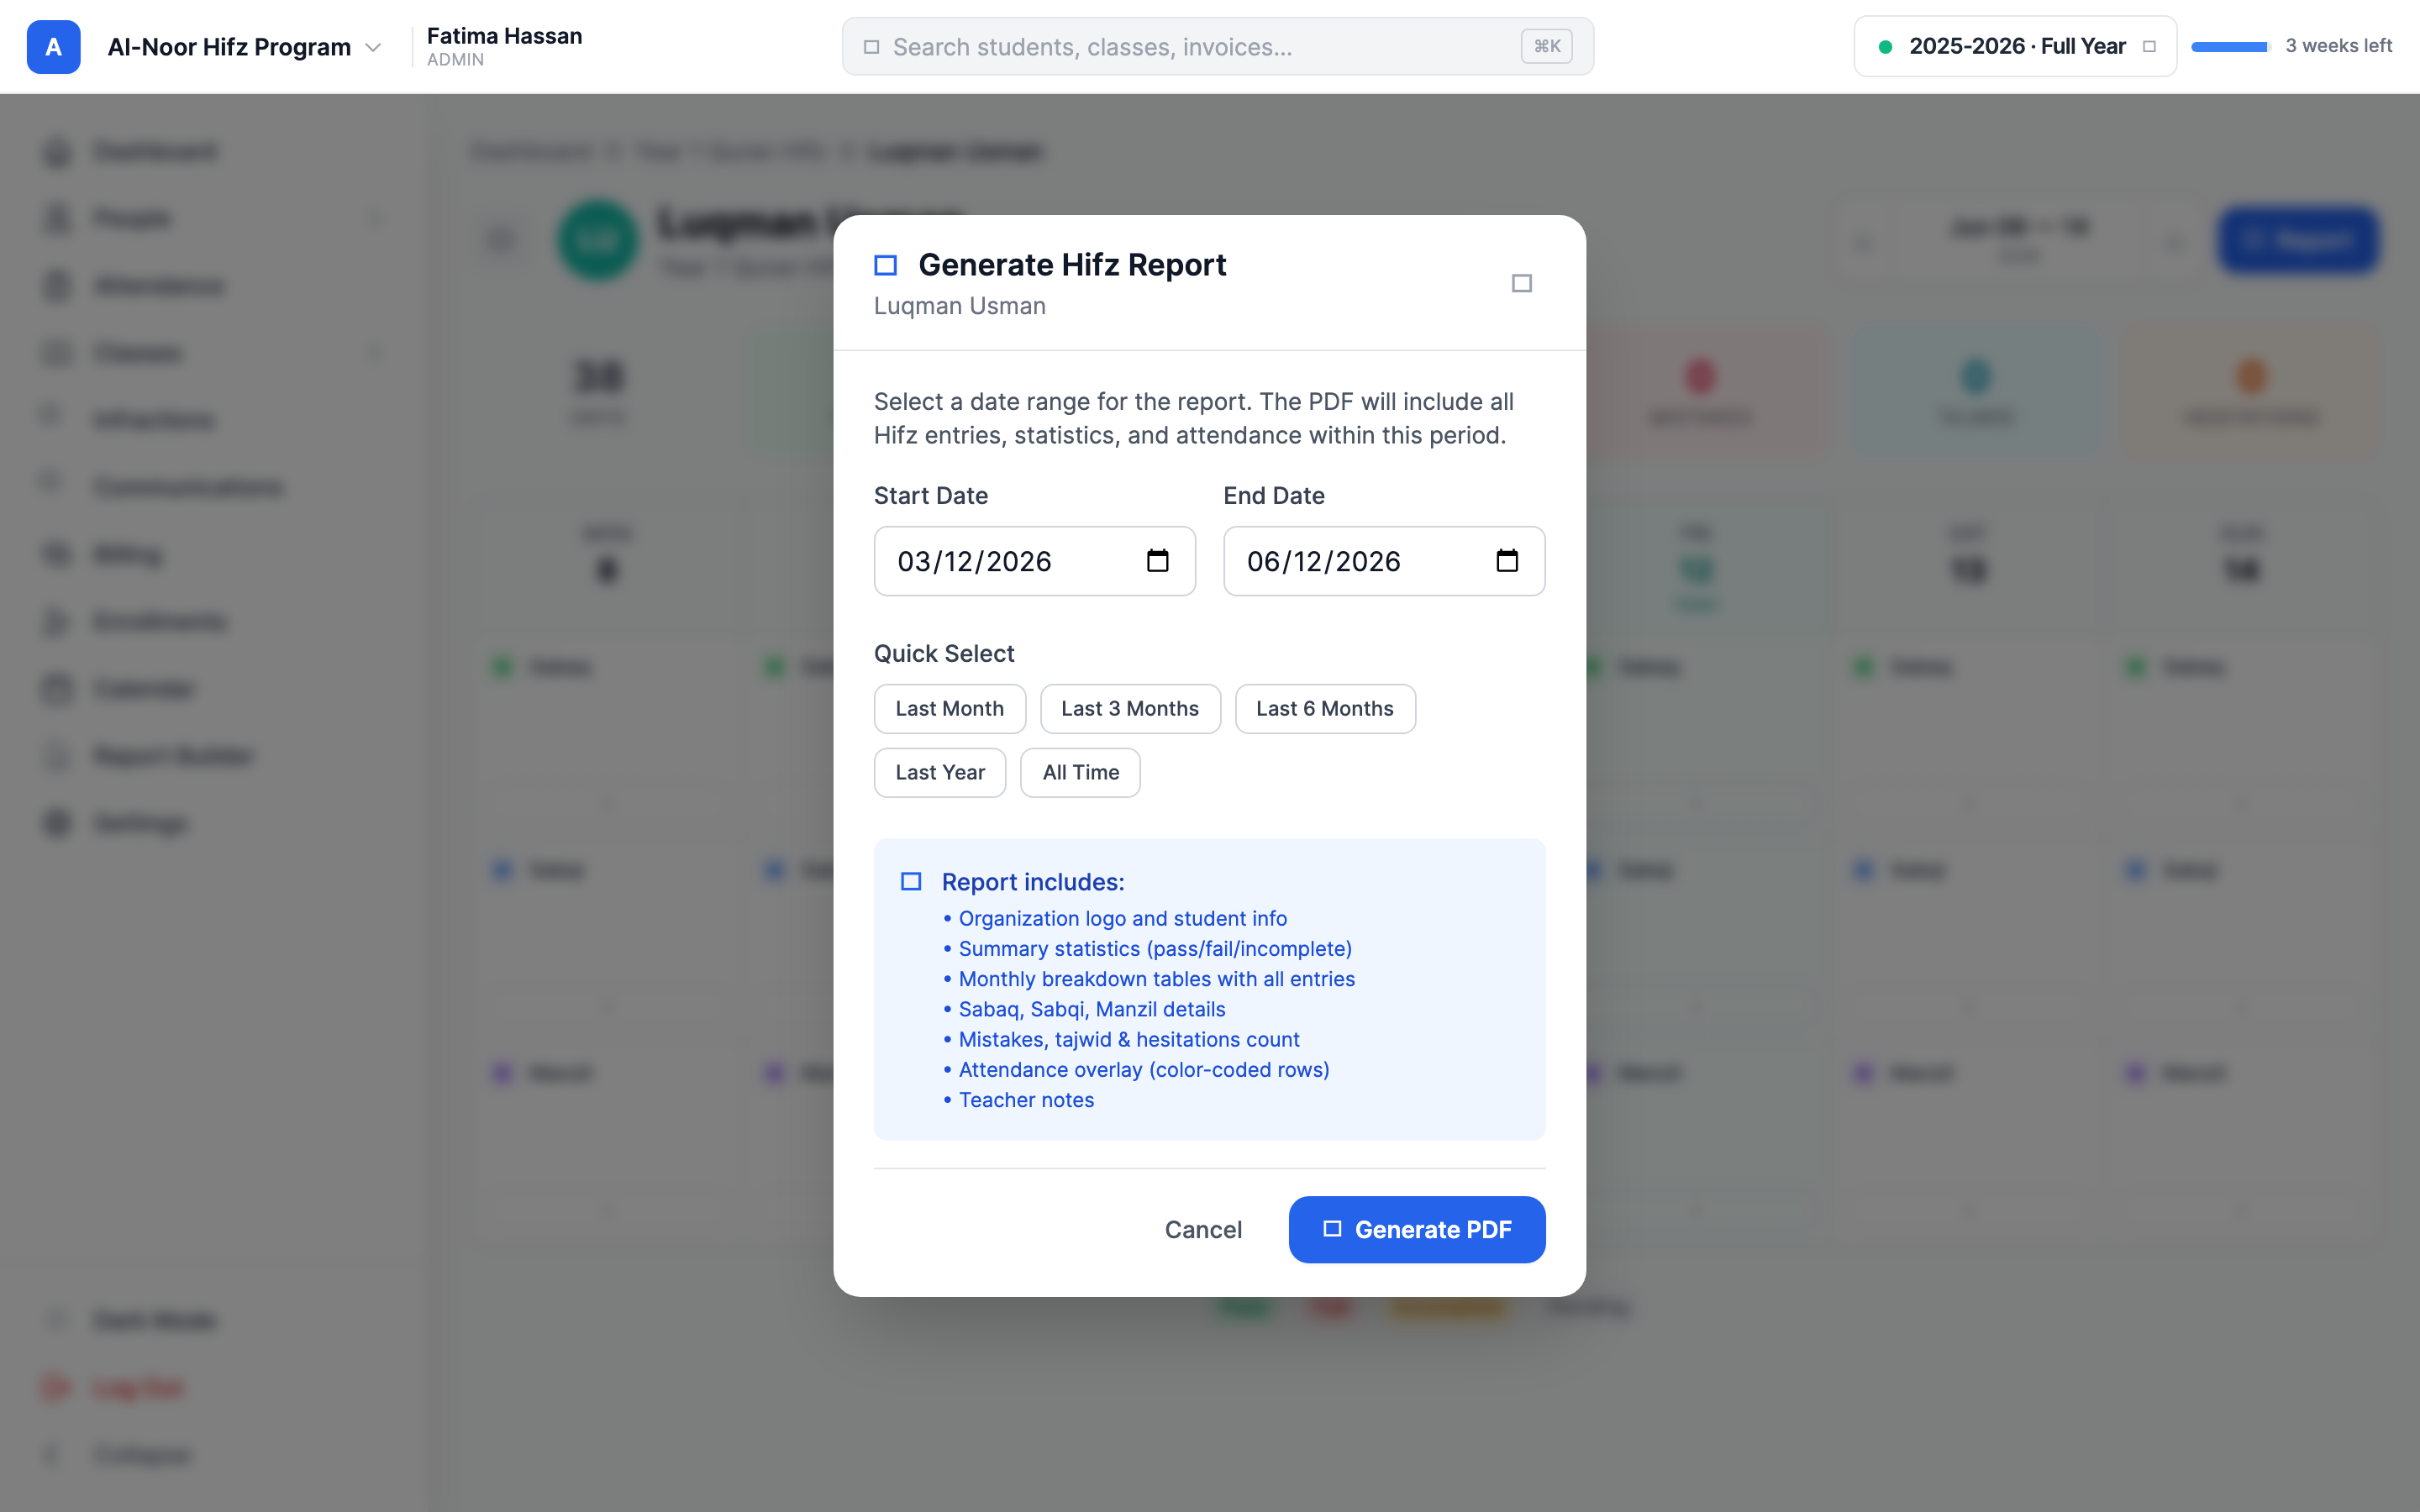Click the Al-Noor Hifz Program logo icon
Screen dimensions: 2420x1512
coord(53,47)
